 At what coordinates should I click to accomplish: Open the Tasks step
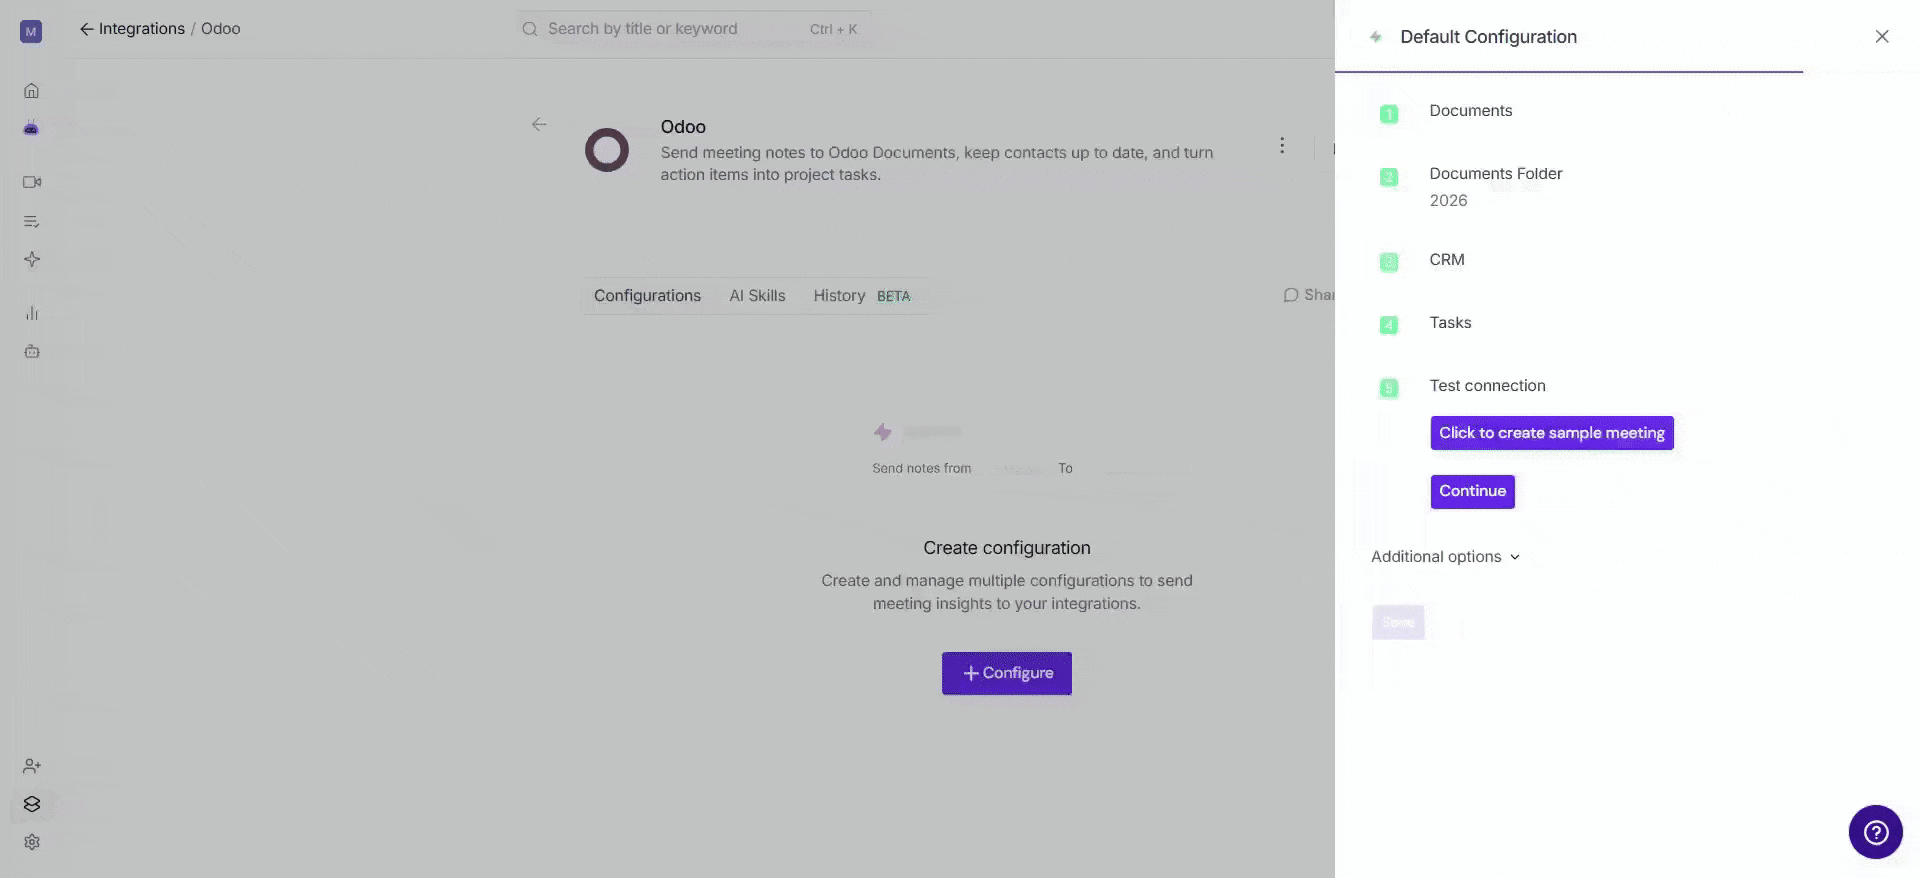[1450, 323]
